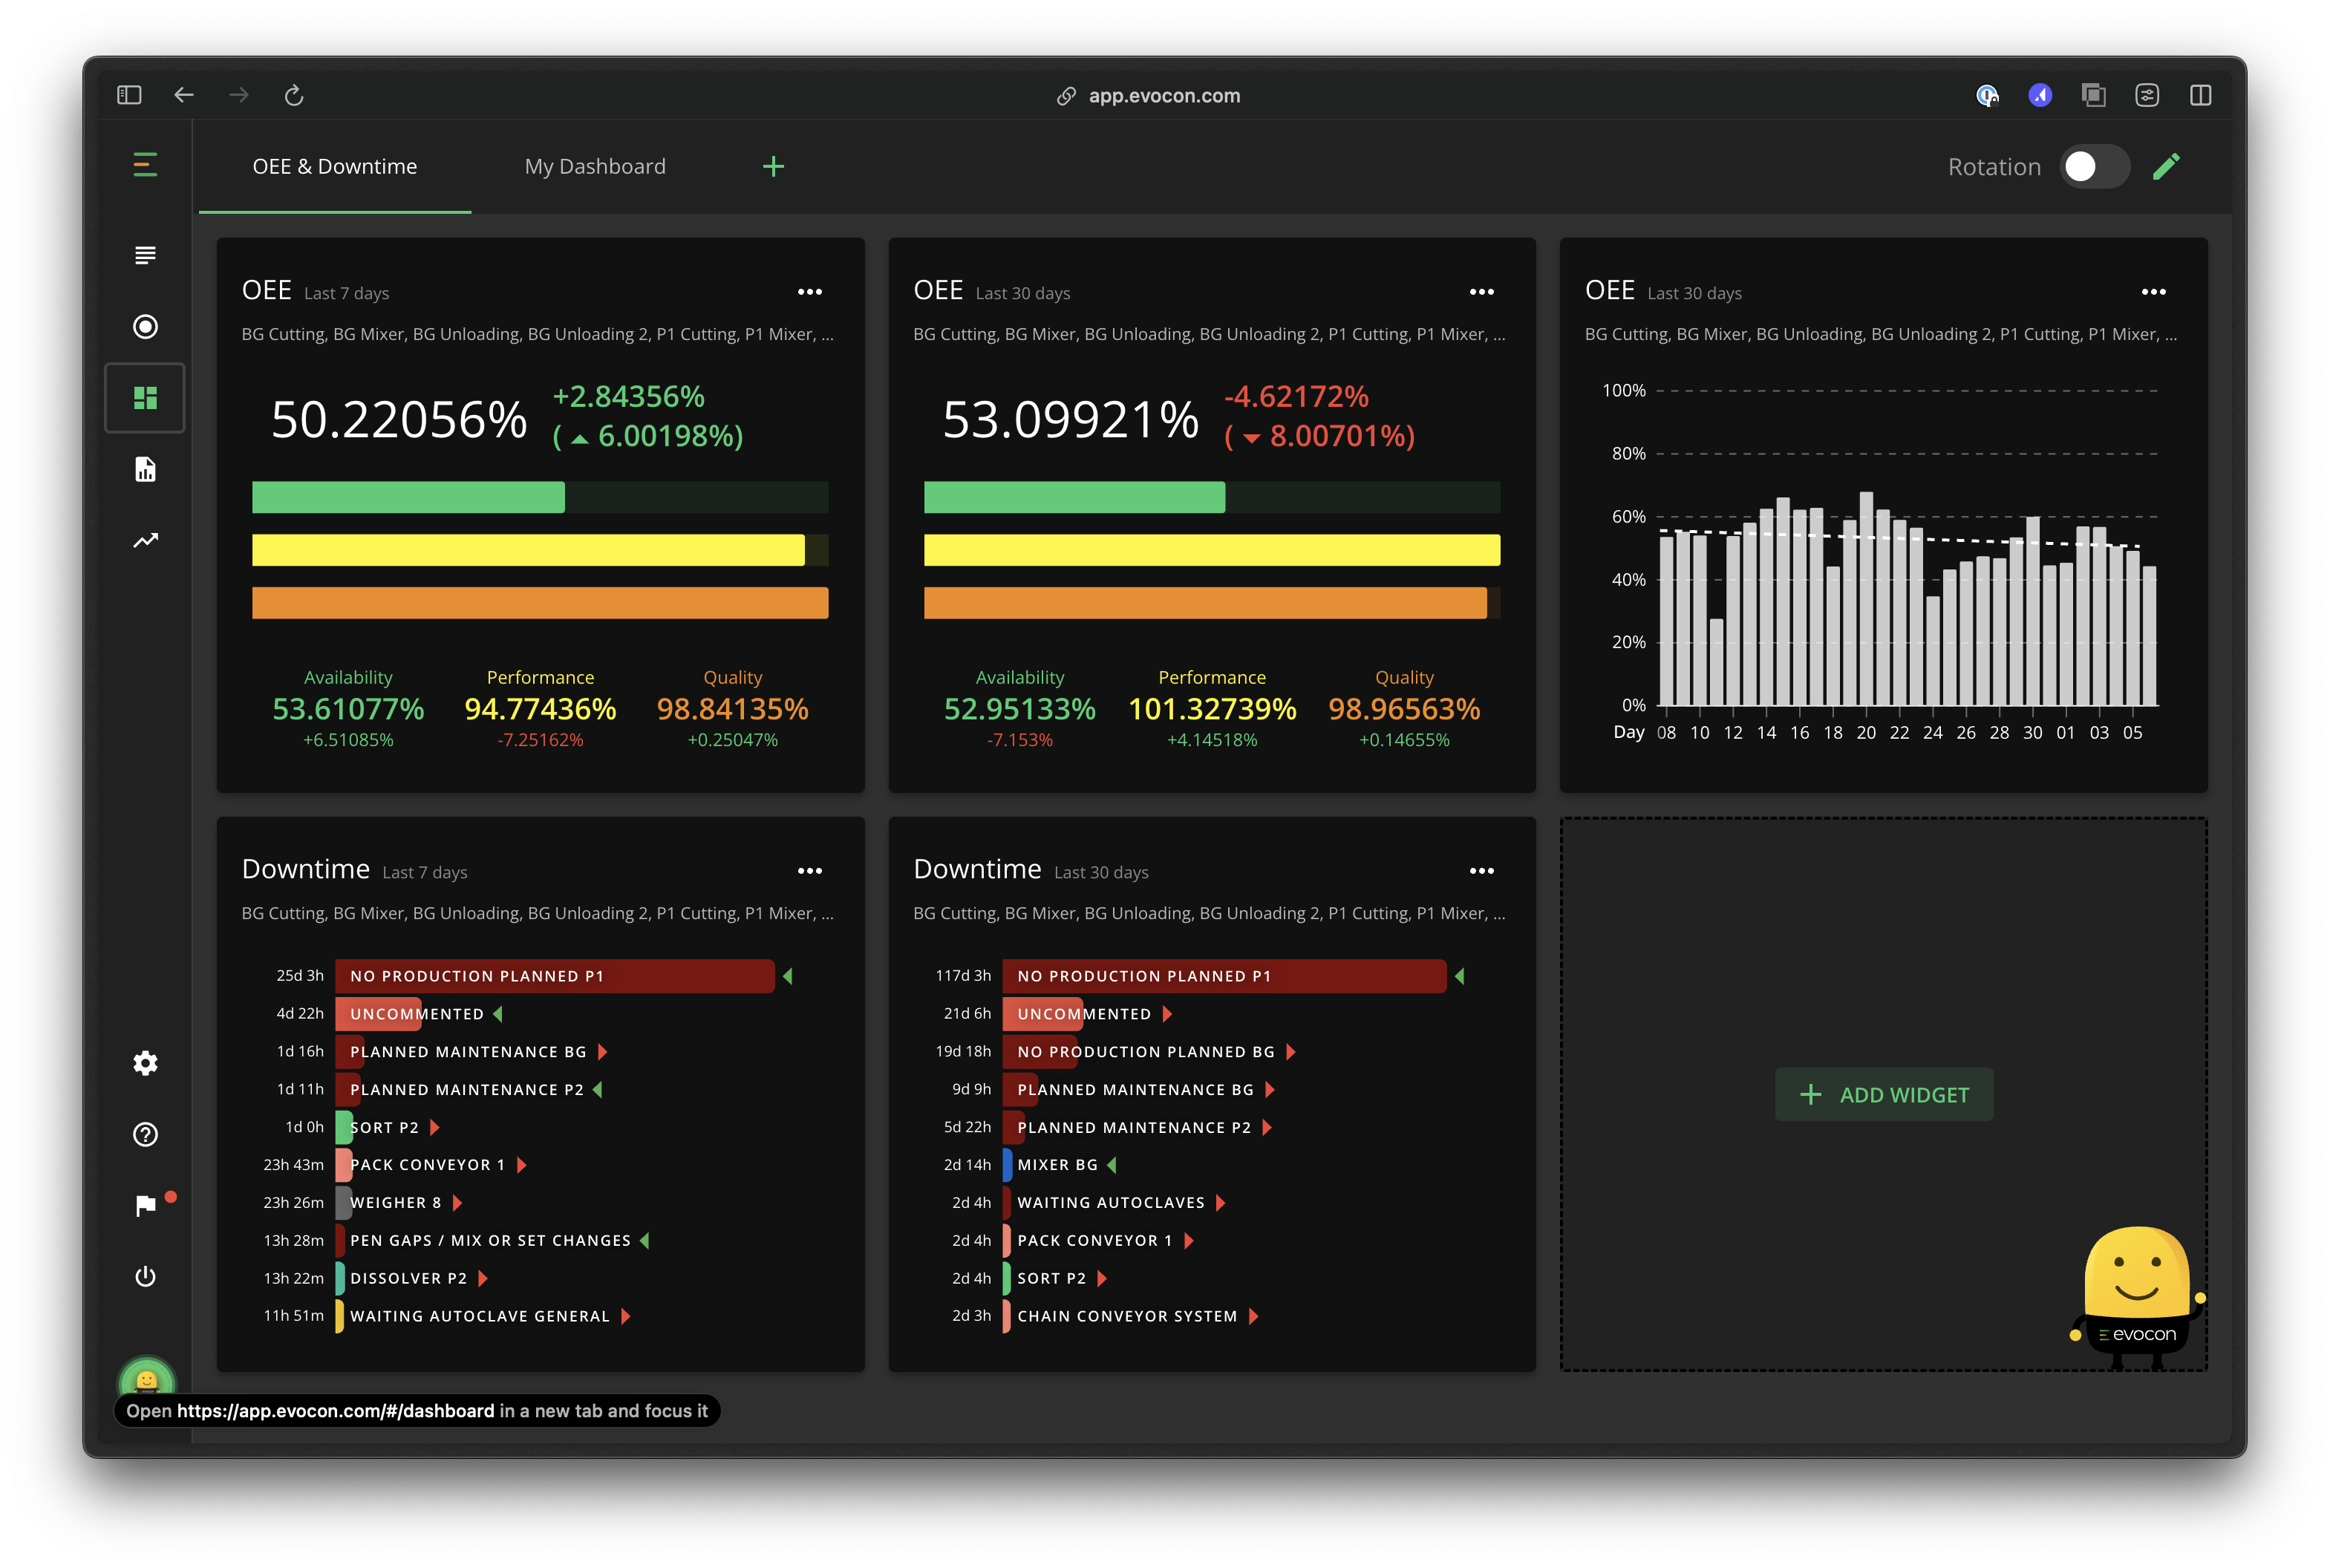Image resolution: width=2330 pixels, height=1568 pixels.
Task: Expand the three-dot menu on Downtime Last 30 days
Action: (1480, 872)
